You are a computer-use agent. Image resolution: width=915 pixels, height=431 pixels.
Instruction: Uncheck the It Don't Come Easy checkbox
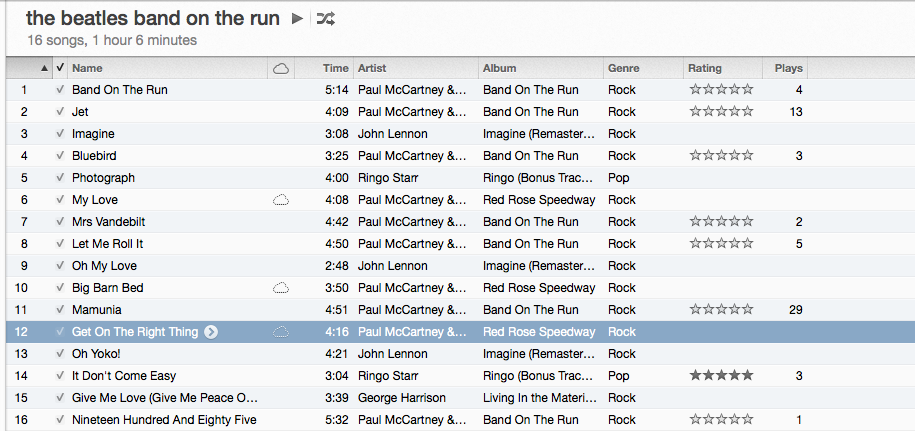point(60,376)
